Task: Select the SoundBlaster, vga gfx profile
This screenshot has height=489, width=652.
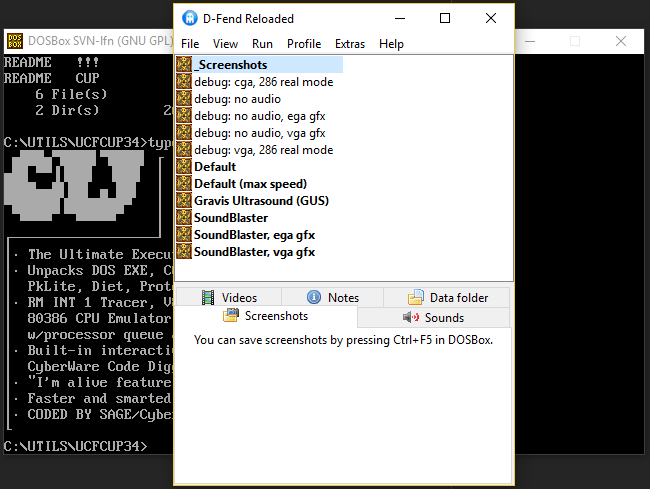Action: pyautogui.click(x=254, y=252)
